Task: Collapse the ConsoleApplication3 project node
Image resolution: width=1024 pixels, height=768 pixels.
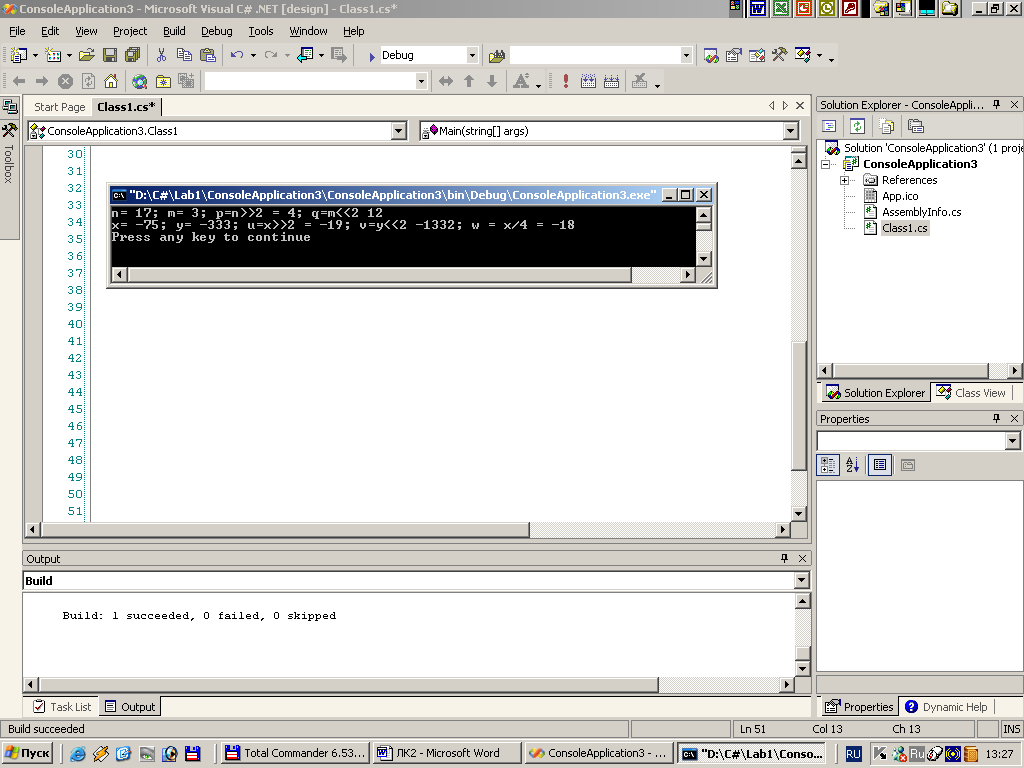Action: pyautogui.click(x=825, y=165)
